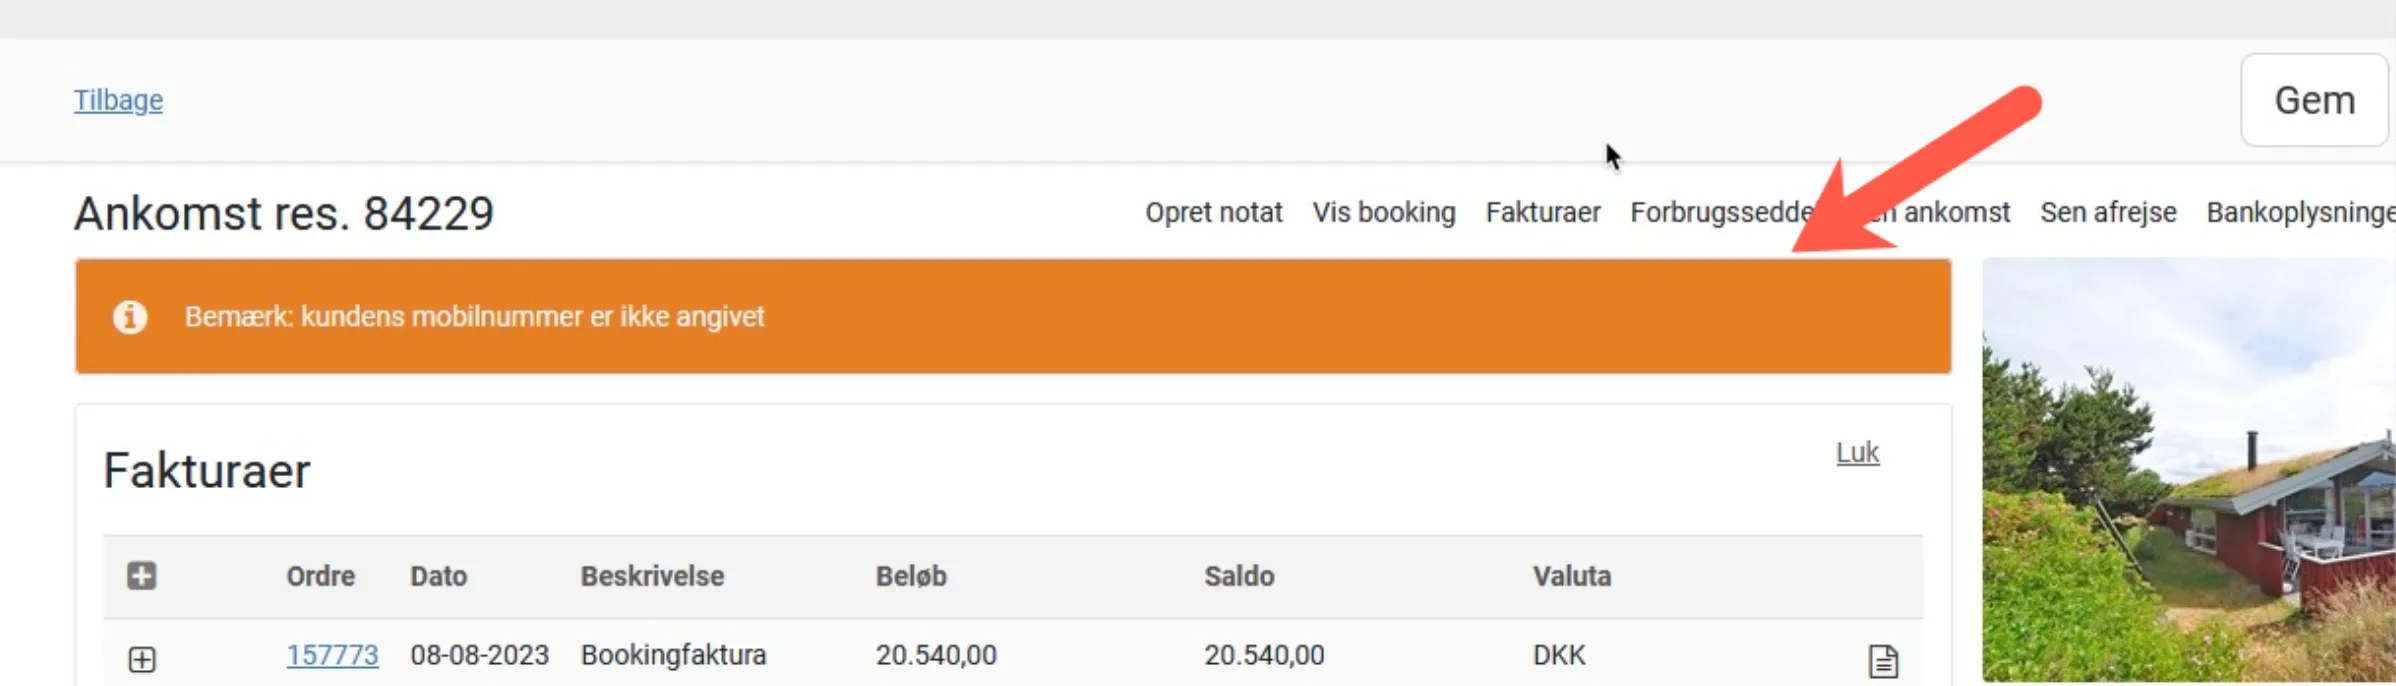
Task: Open Vis booking from the action menu
Action: tap(1383, 212)
